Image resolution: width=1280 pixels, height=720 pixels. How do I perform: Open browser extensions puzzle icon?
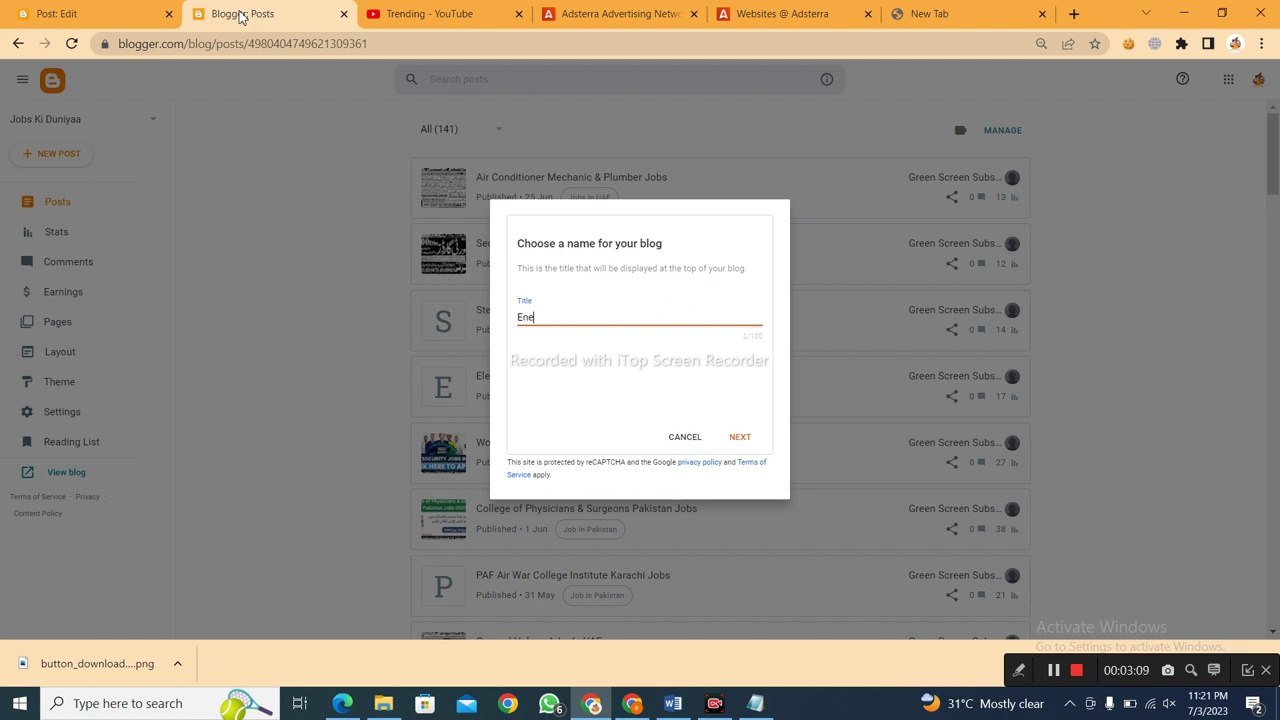(x=1182, y=44)
